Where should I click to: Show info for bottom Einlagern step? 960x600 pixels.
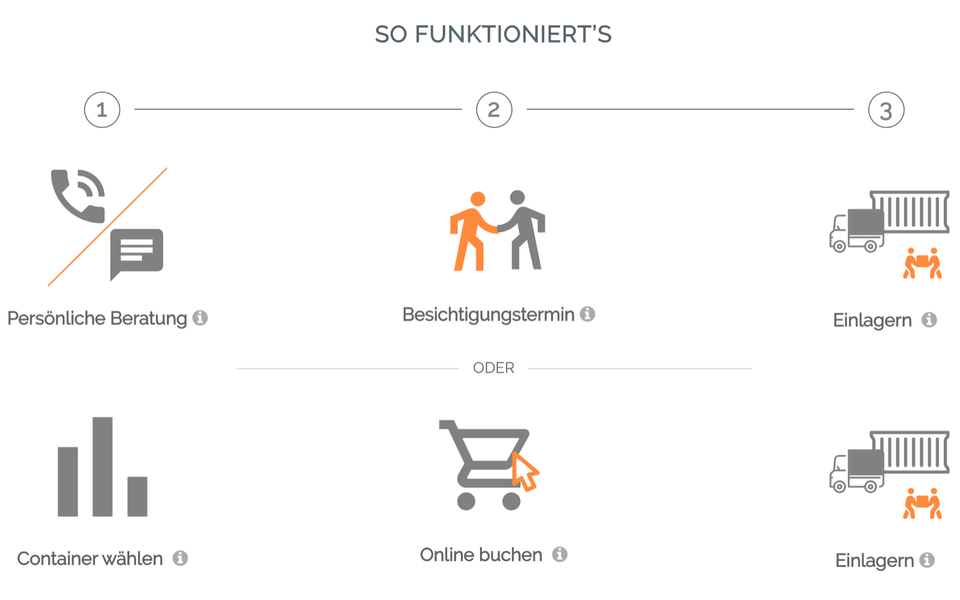tap(927, 560)
